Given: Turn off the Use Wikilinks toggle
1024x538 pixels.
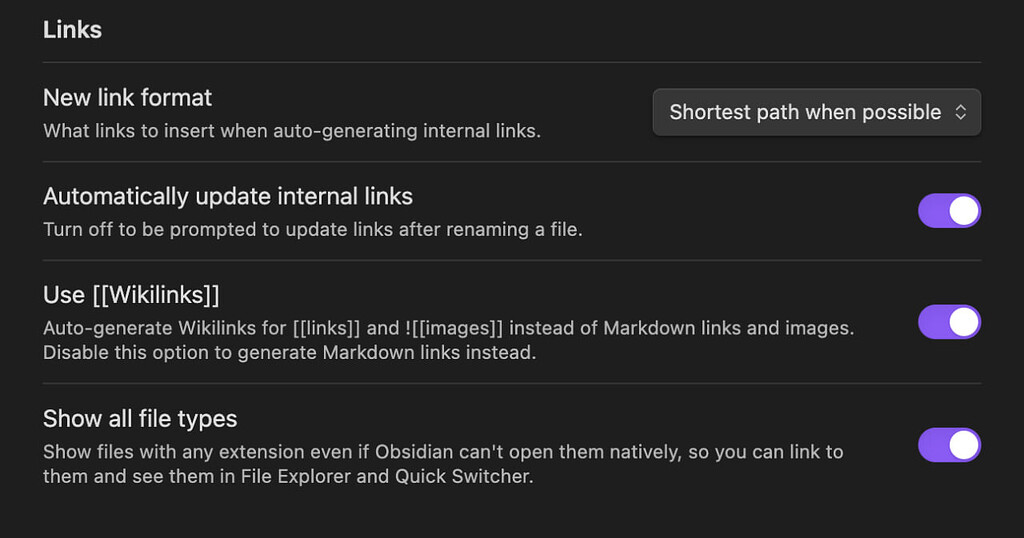Looking at the screenshot, I should (x=948, y=322).
